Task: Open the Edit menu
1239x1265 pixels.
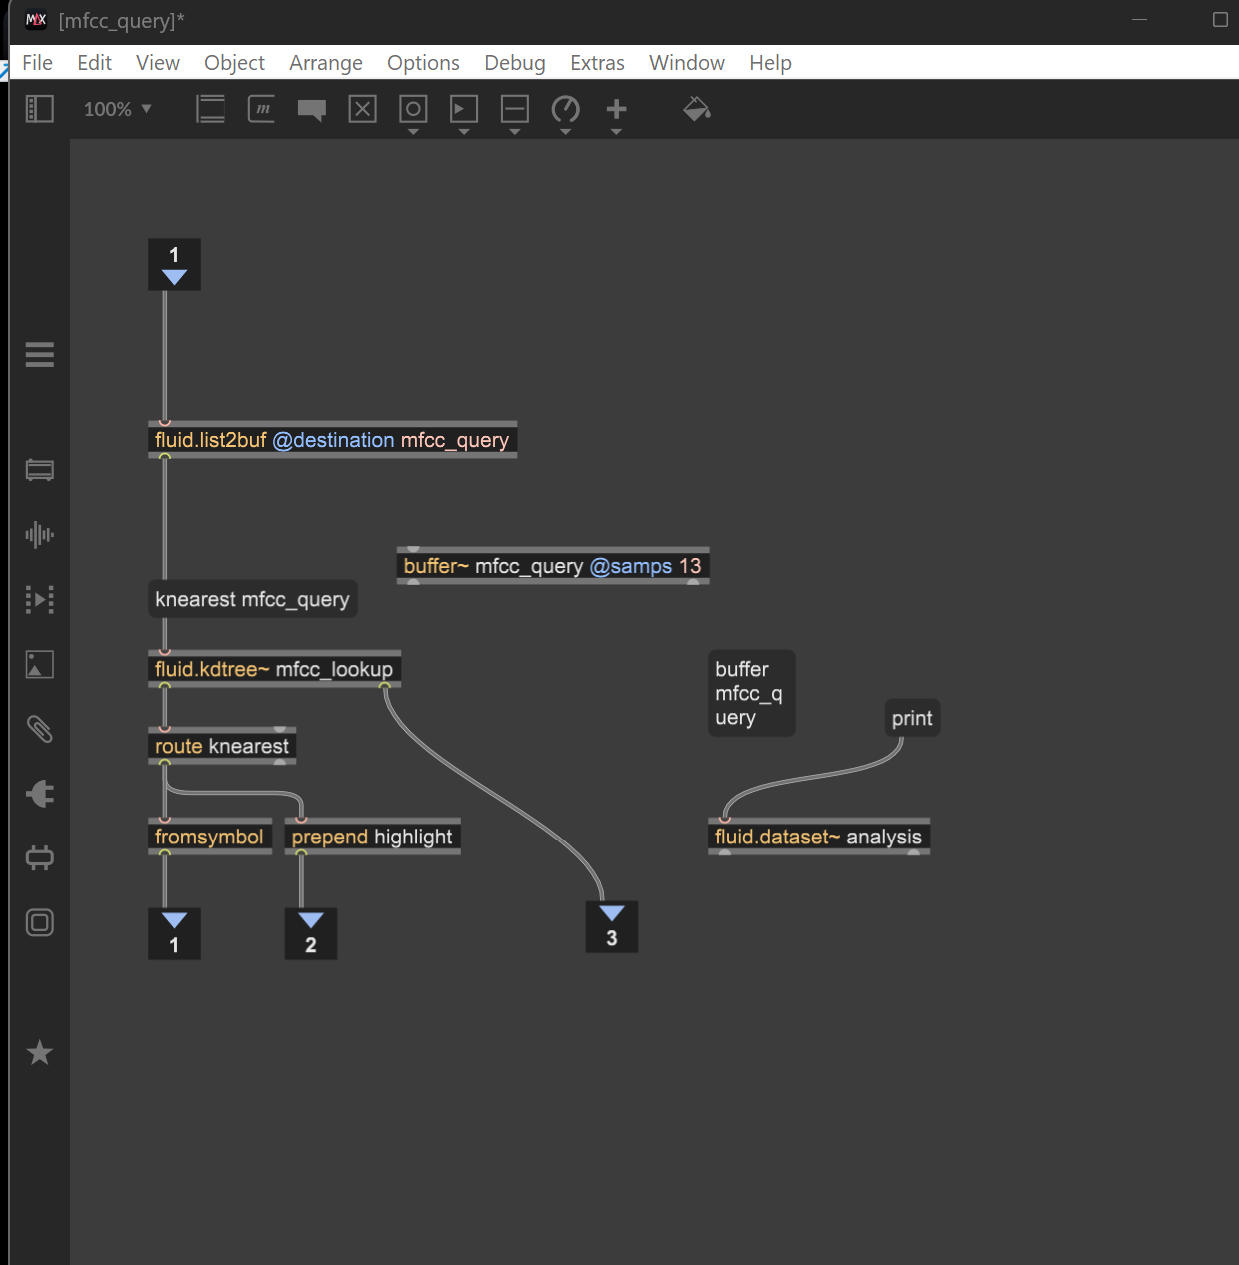Action: pyautogui.click(x=95, y=63)
